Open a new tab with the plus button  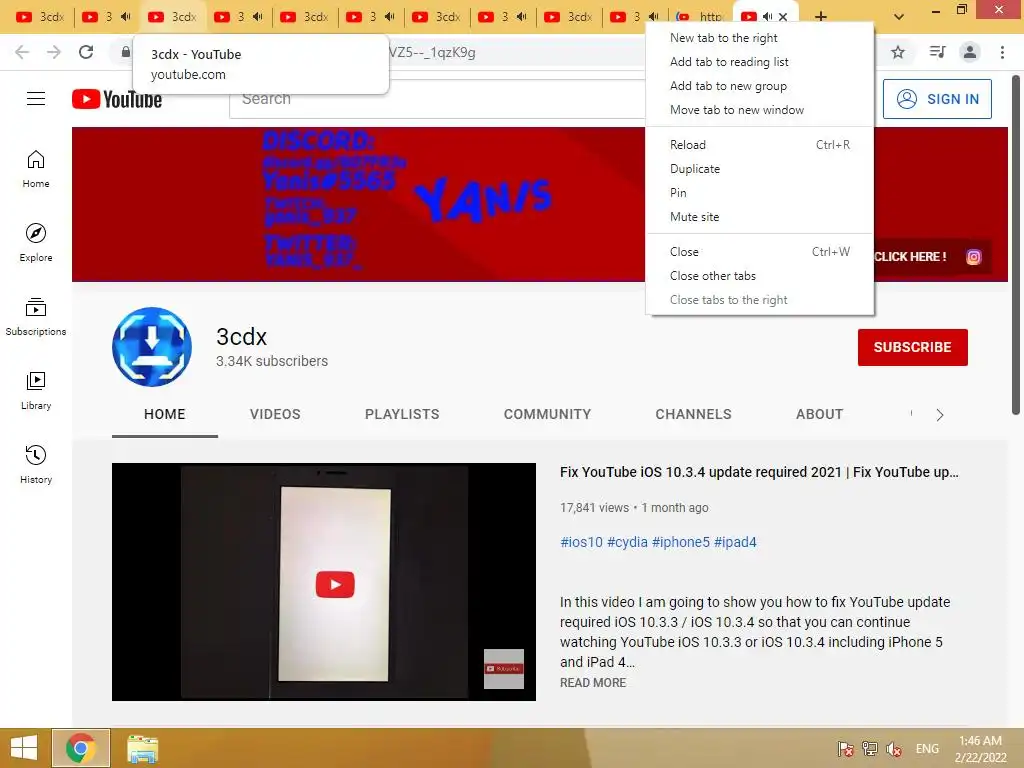click(821, 17)
